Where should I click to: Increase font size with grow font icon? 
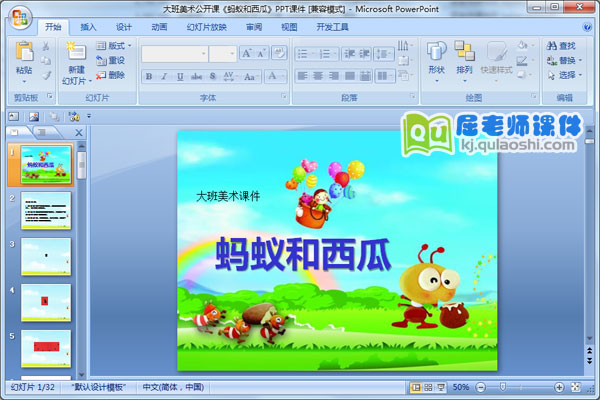tap(246, 54)
